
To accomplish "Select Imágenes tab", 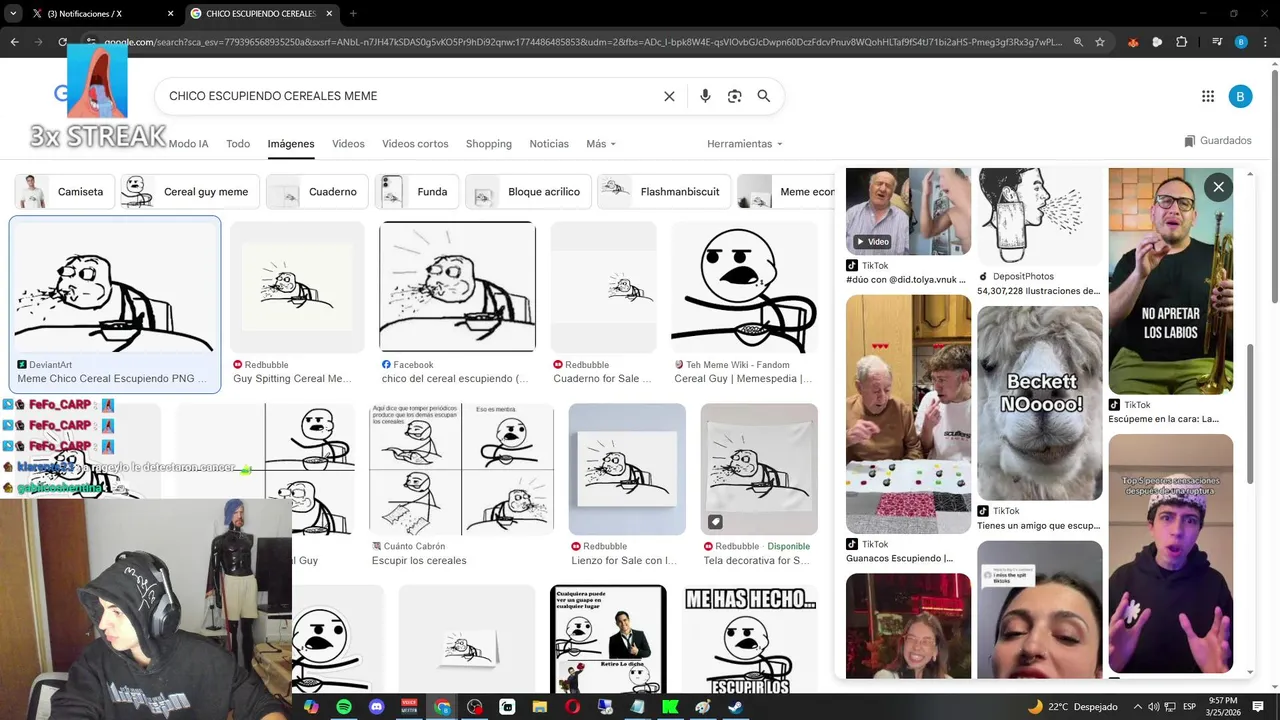I will (291, 144).
